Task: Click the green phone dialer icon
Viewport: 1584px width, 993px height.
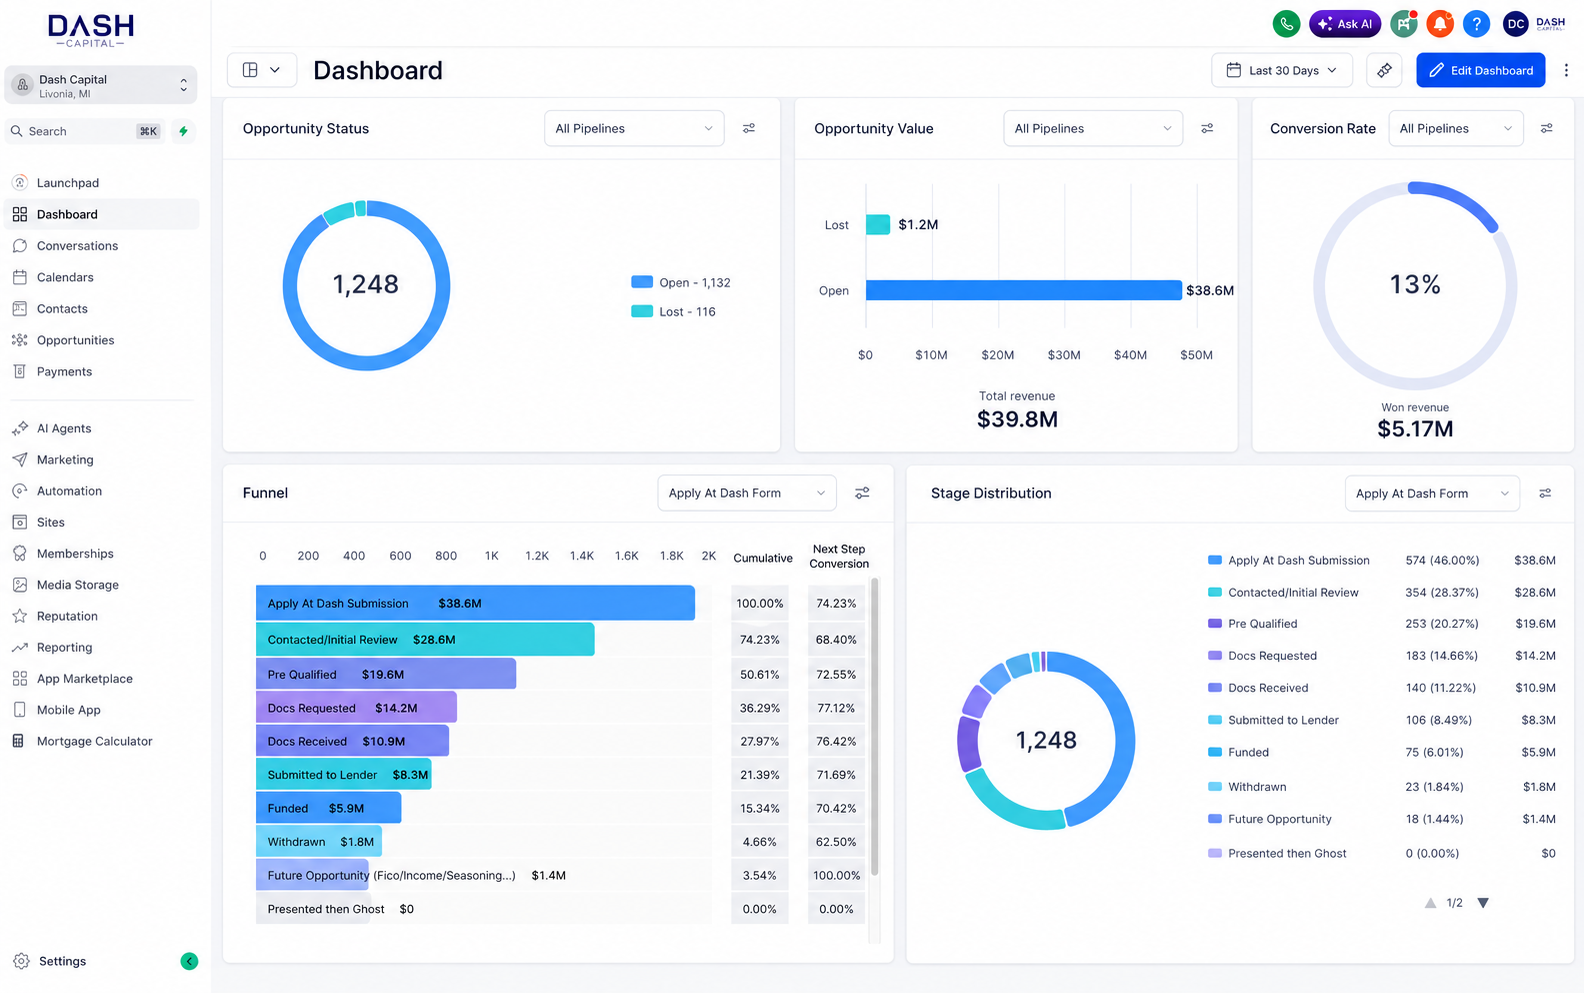Action: pos(1286,24)
